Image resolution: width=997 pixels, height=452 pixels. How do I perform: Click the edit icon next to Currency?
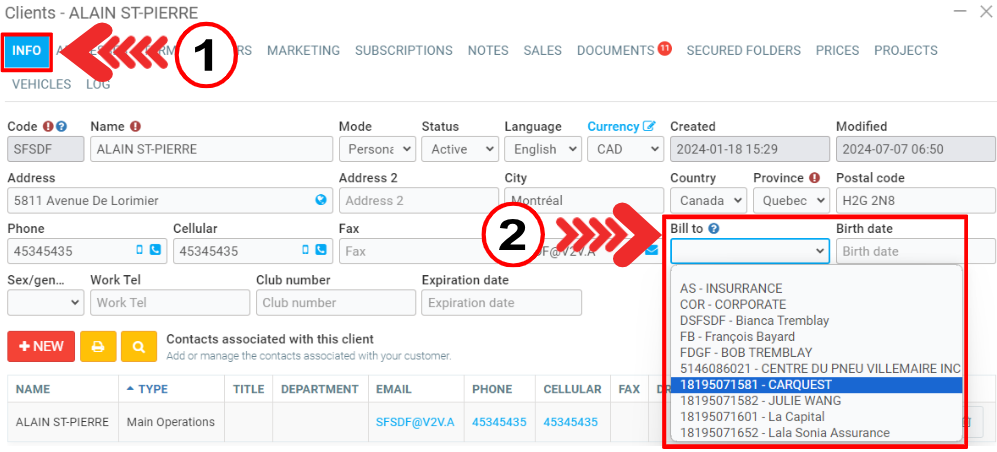650,127
